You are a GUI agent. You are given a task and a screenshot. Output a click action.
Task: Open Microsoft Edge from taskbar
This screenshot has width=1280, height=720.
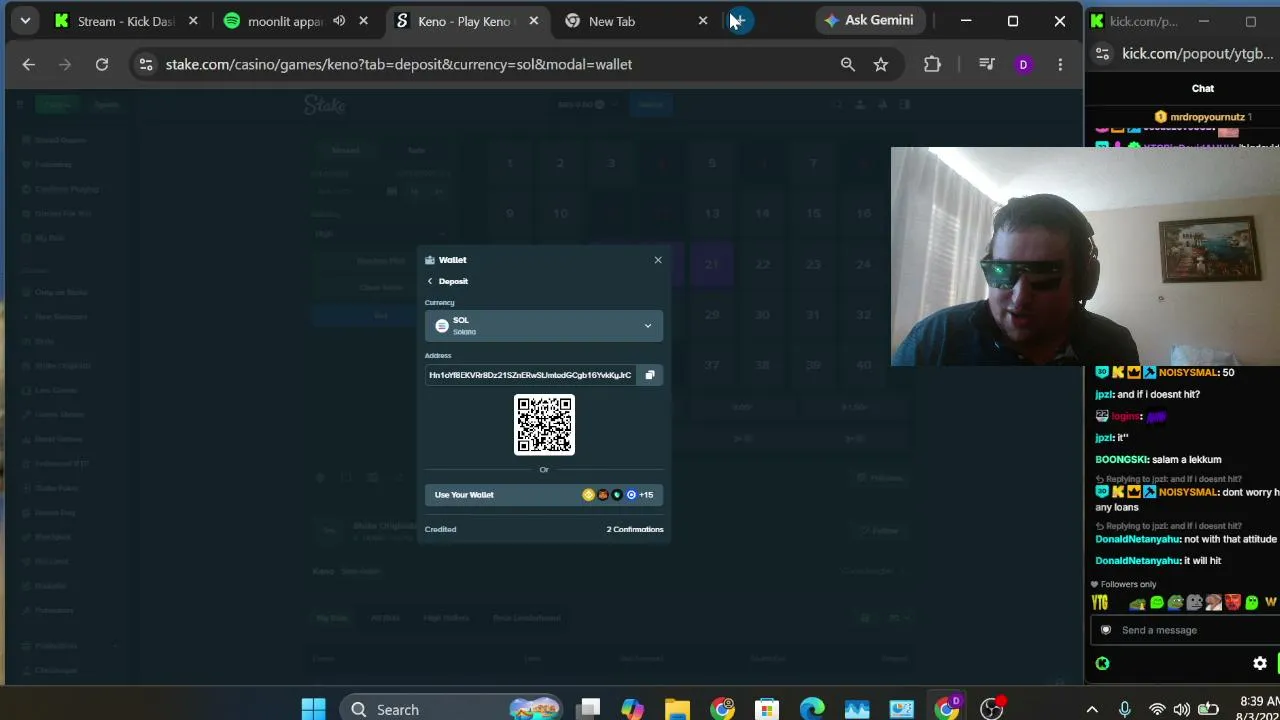812,709
